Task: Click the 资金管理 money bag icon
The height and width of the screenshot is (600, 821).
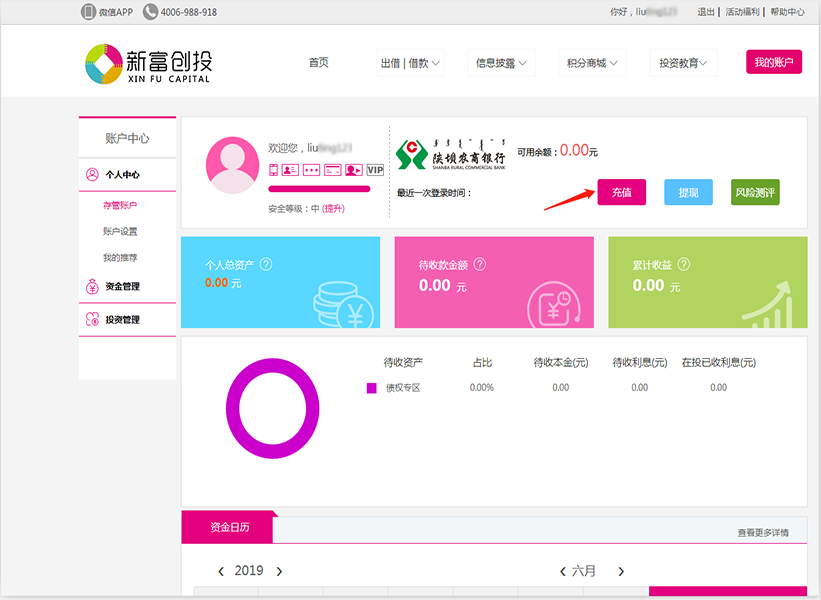Action: (x=92, y=286)
